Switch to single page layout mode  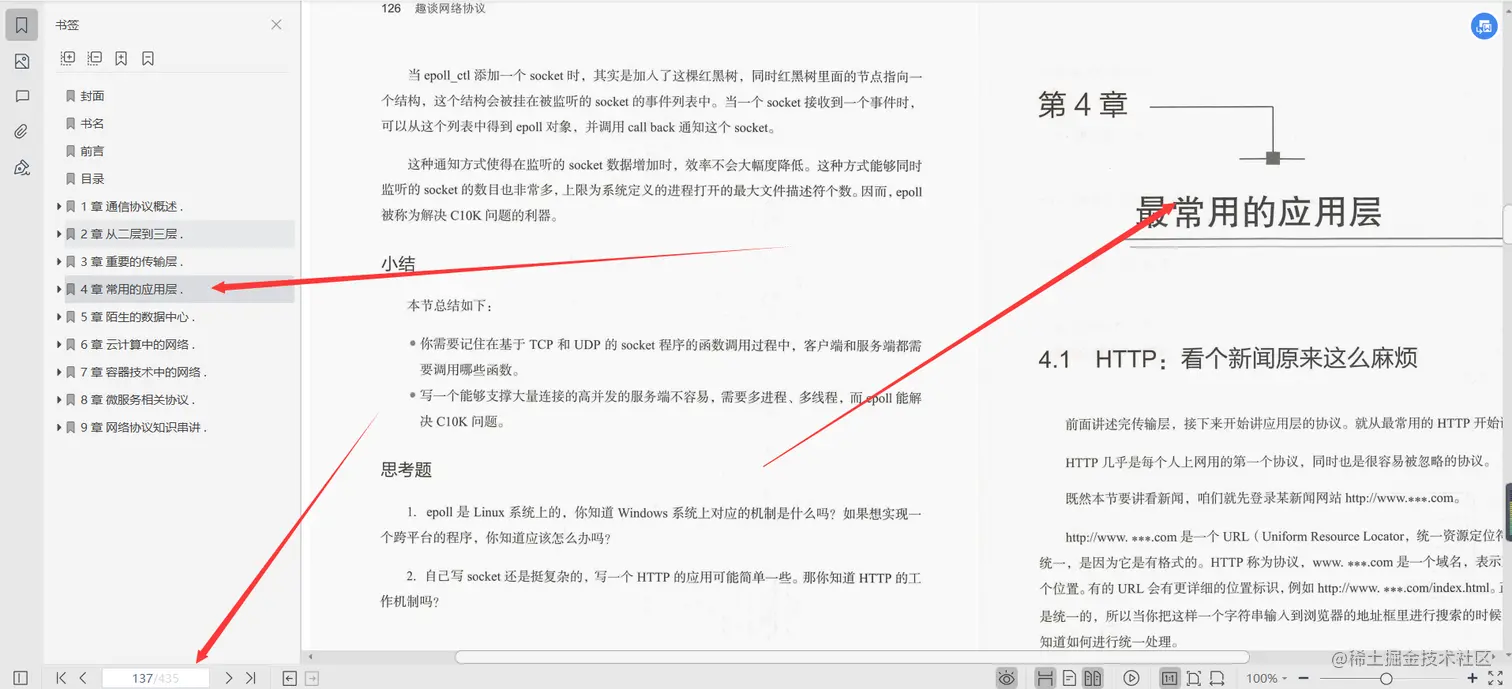[x=1070, y=677]
